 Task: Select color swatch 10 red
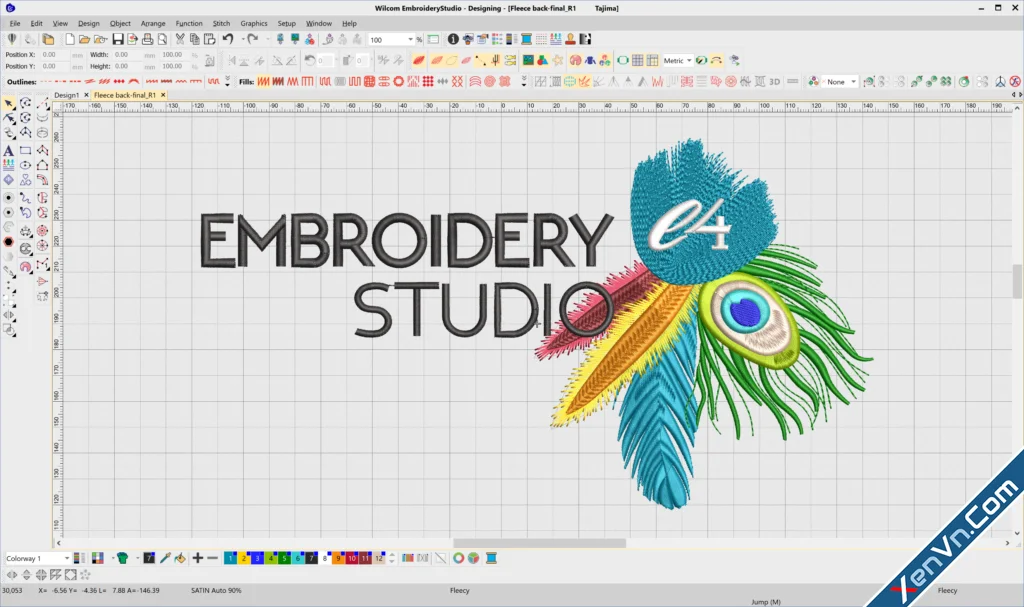pyautogui.click(x=351, y=558)
